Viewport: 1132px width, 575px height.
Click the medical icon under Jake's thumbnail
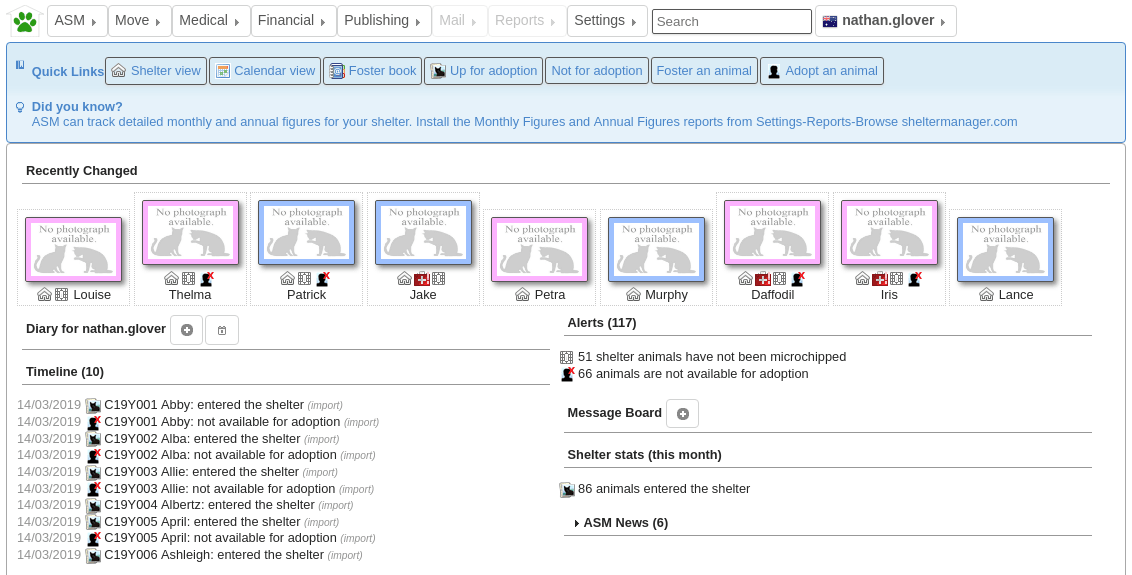click(x=421, y=279)
